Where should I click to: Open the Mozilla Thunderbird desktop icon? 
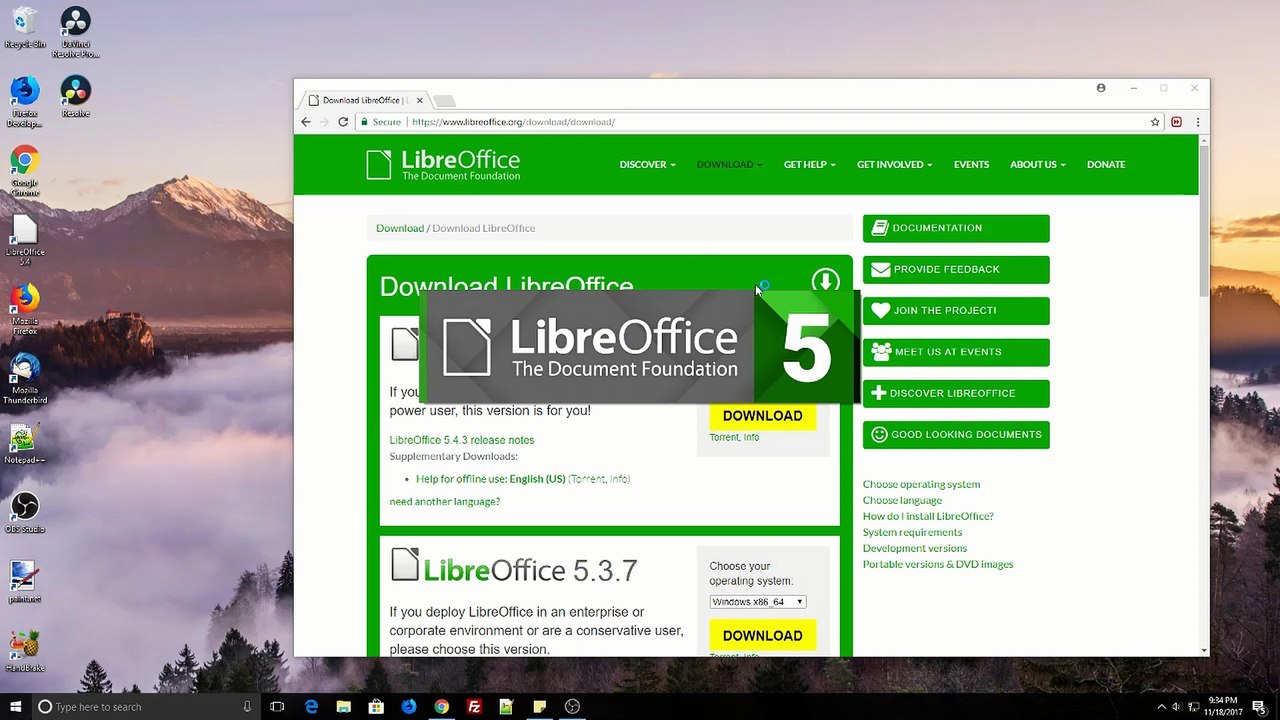tap(25, 379)
